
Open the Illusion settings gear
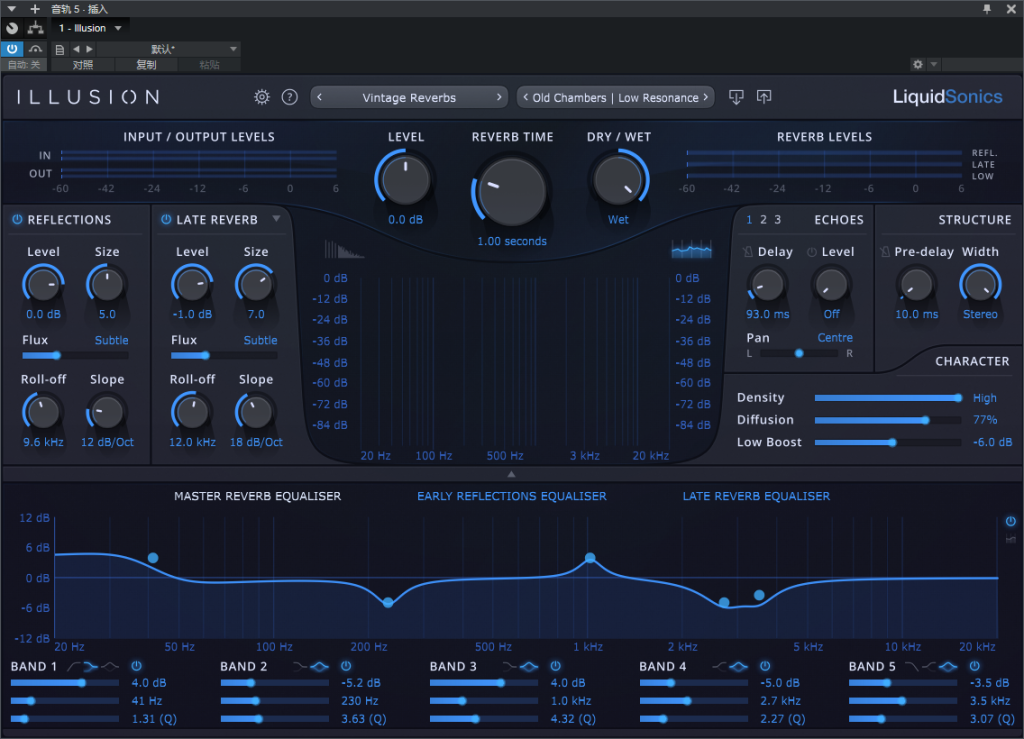262,97
